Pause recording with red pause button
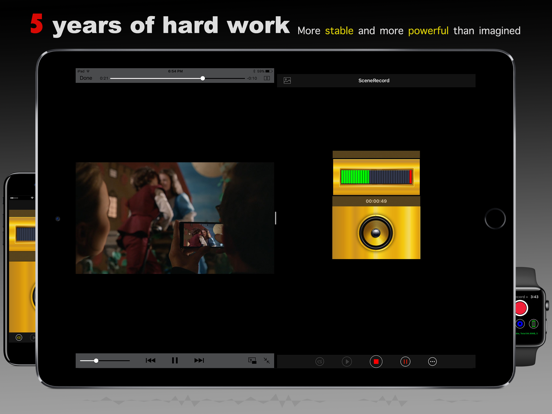 [405, 362]
